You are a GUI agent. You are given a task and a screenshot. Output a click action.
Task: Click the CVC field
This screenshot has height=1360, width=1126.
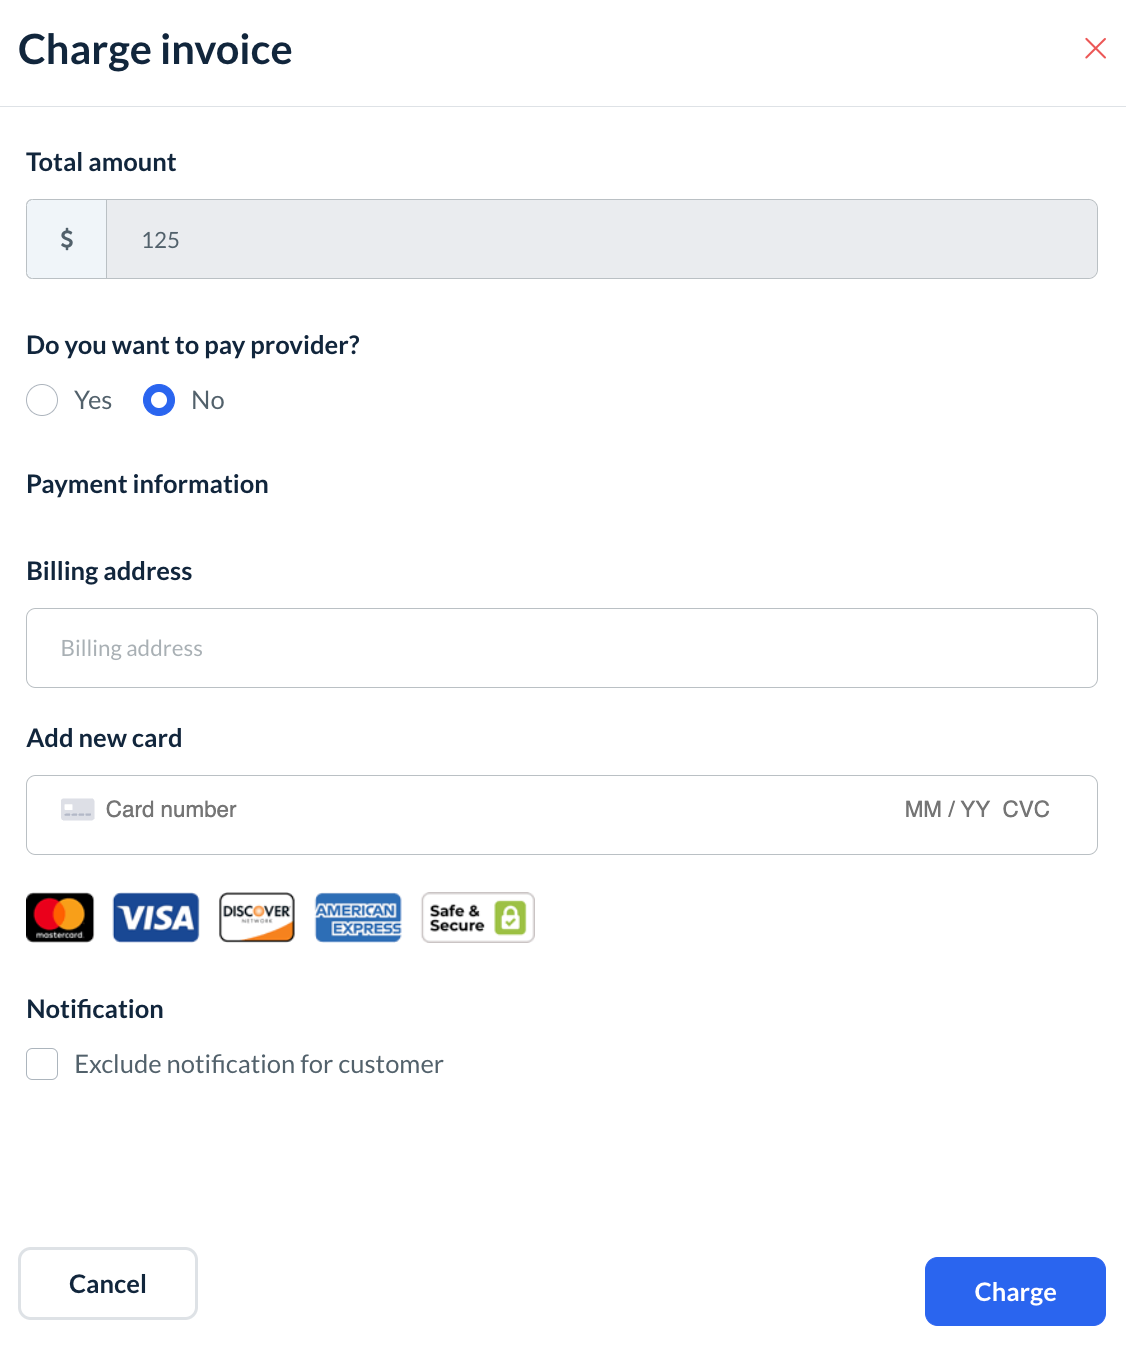pos(1026,809)
